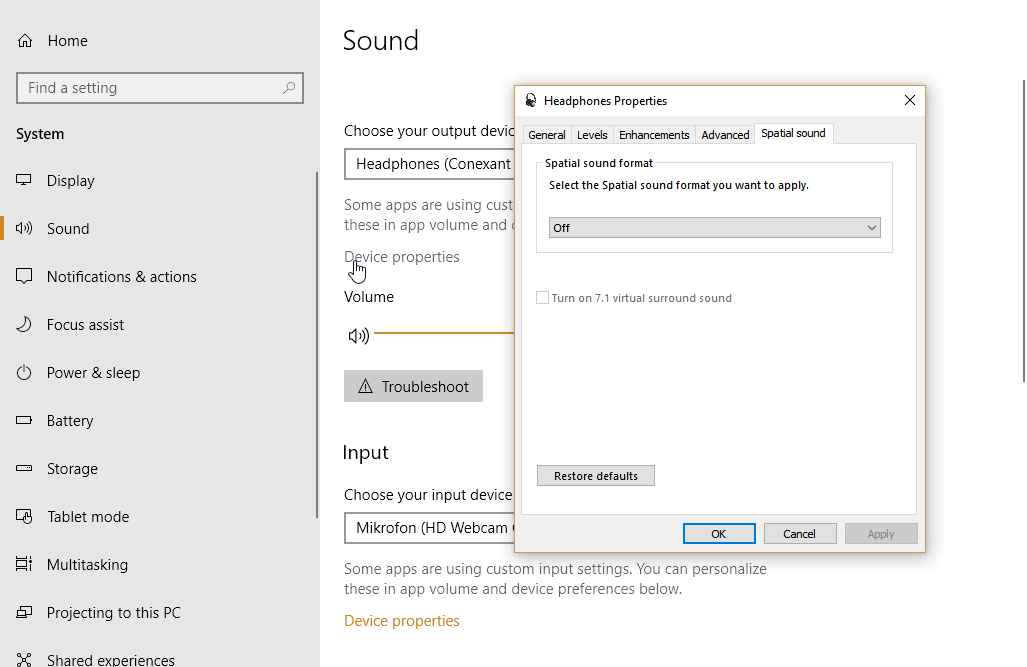Click the Sound speaker icon in the sidebar

24,228
